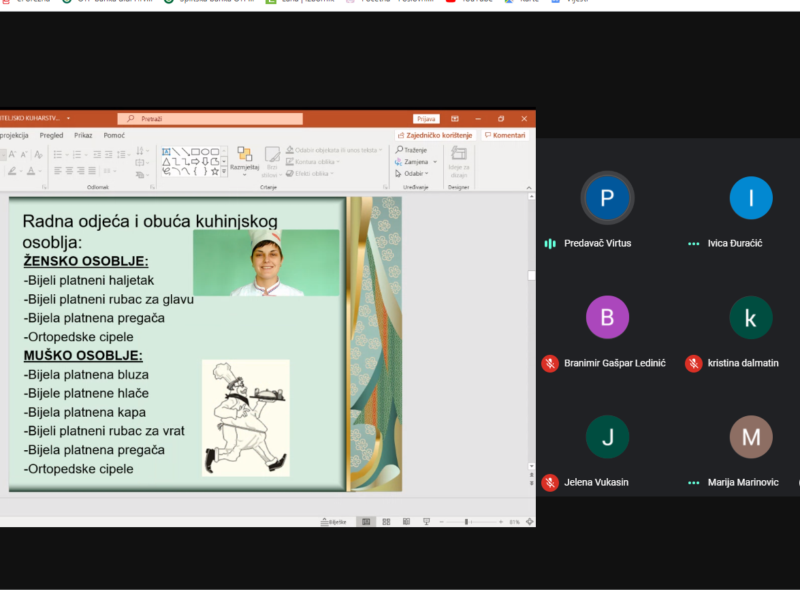
Task: Click the Zajedničko korištenje share button
Action: [435, 135]
